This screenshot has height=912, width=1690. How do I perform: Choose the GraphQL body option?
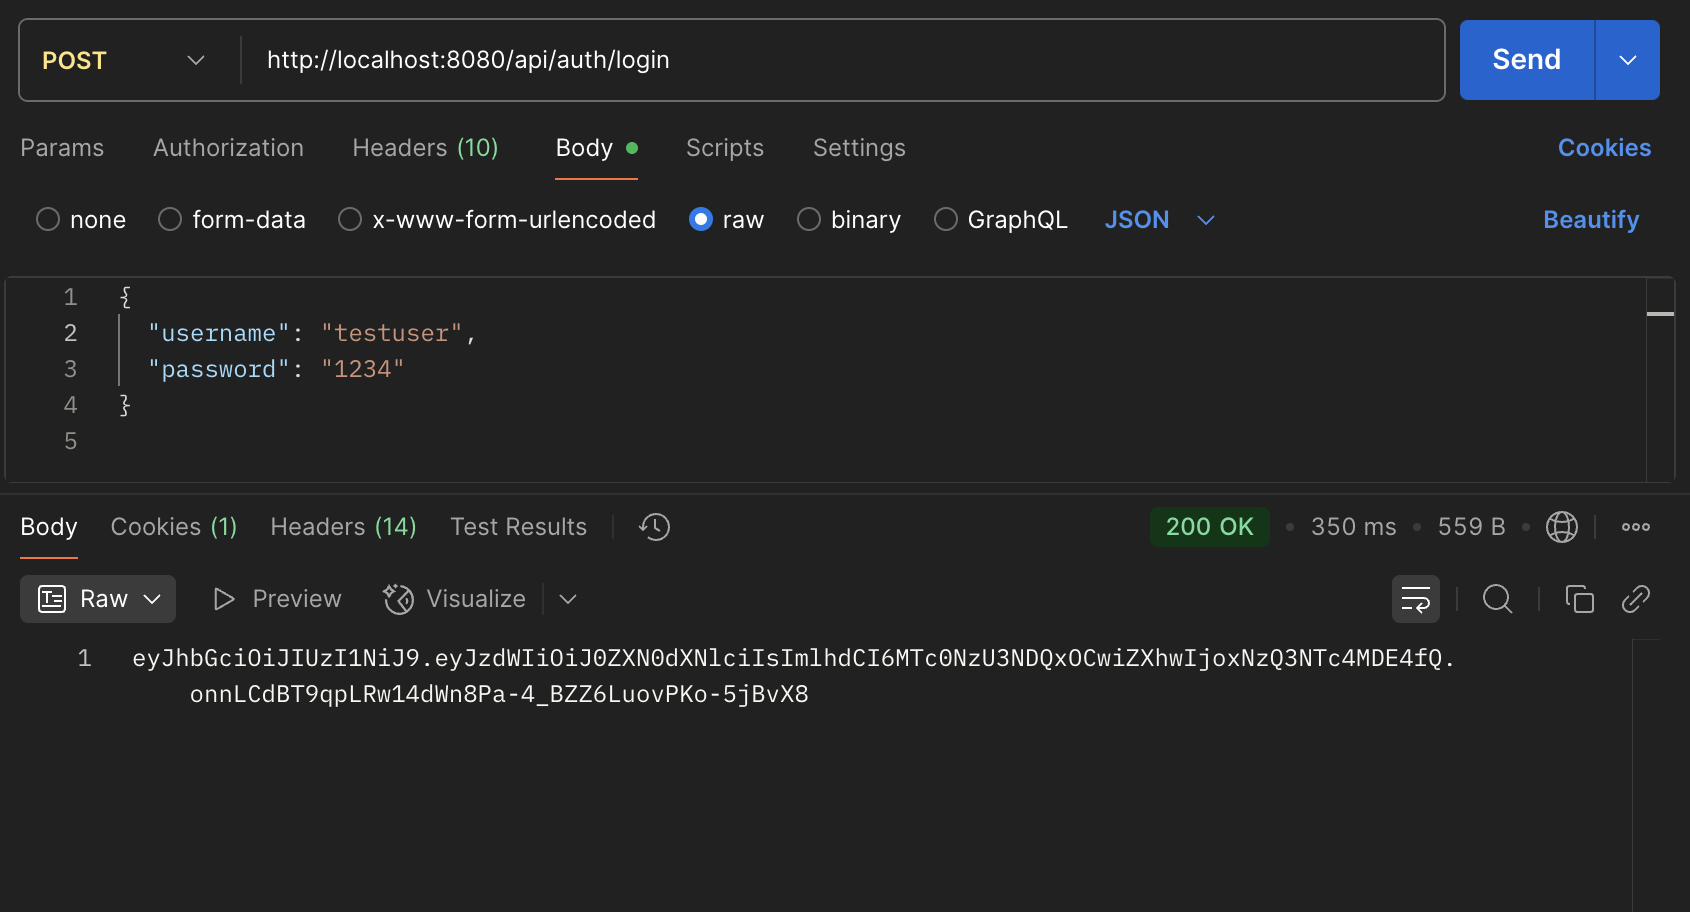[945, 219]
